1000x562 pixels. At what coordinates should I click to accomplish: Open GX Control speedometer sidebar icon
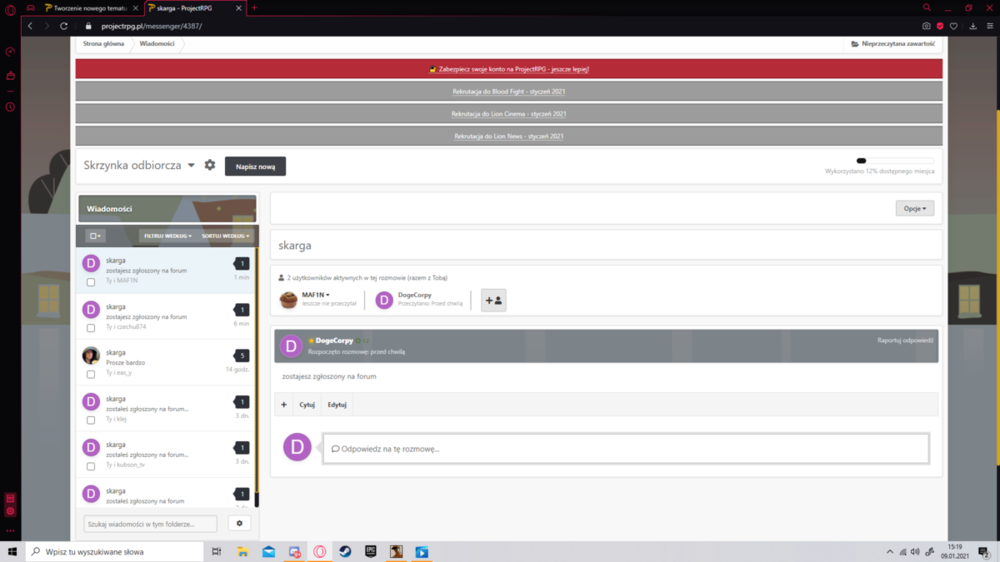pos(10,52)
